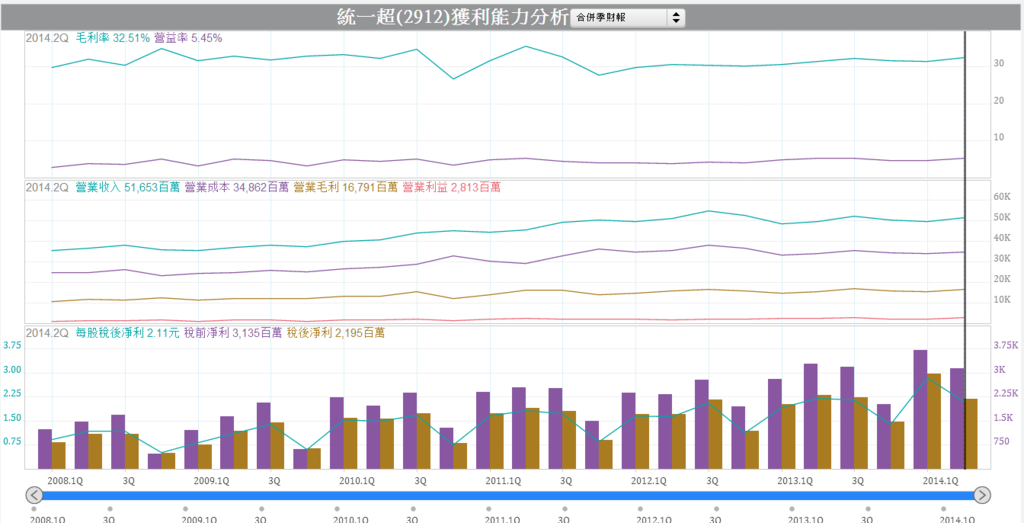1024x523 pixels.
Task: Select the navigator dot for 2011.1Q
Action: [x=488, y=509]
